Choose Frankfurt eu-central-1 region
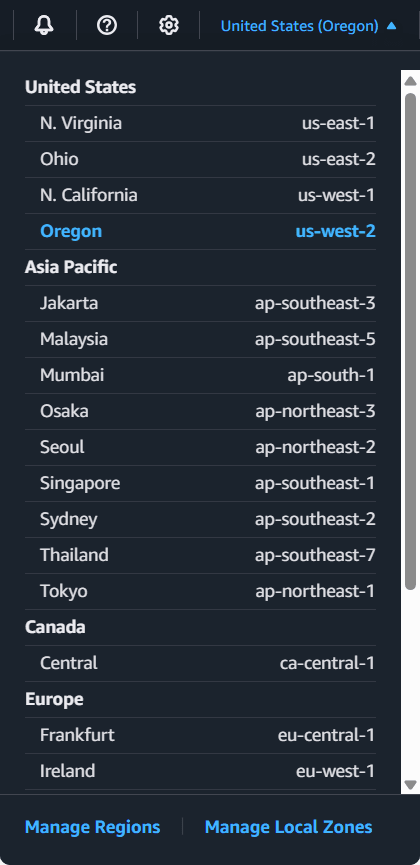Screen dimensions: 420x865 point(200,735)
